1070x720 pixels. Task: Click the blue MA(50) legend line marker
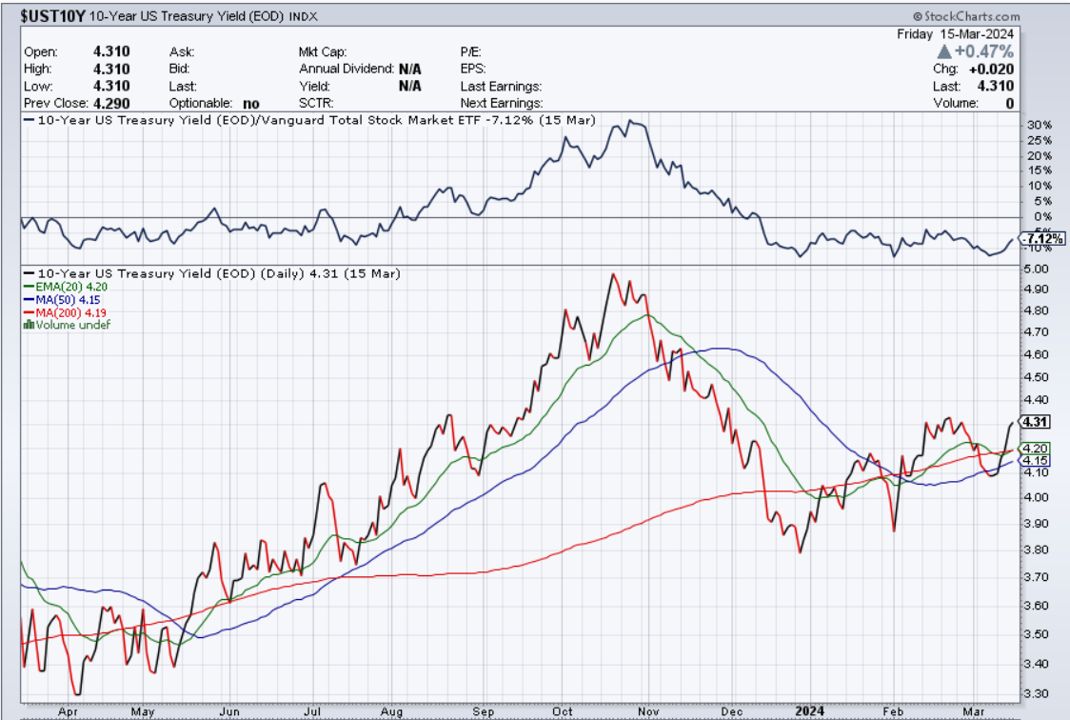30,299
